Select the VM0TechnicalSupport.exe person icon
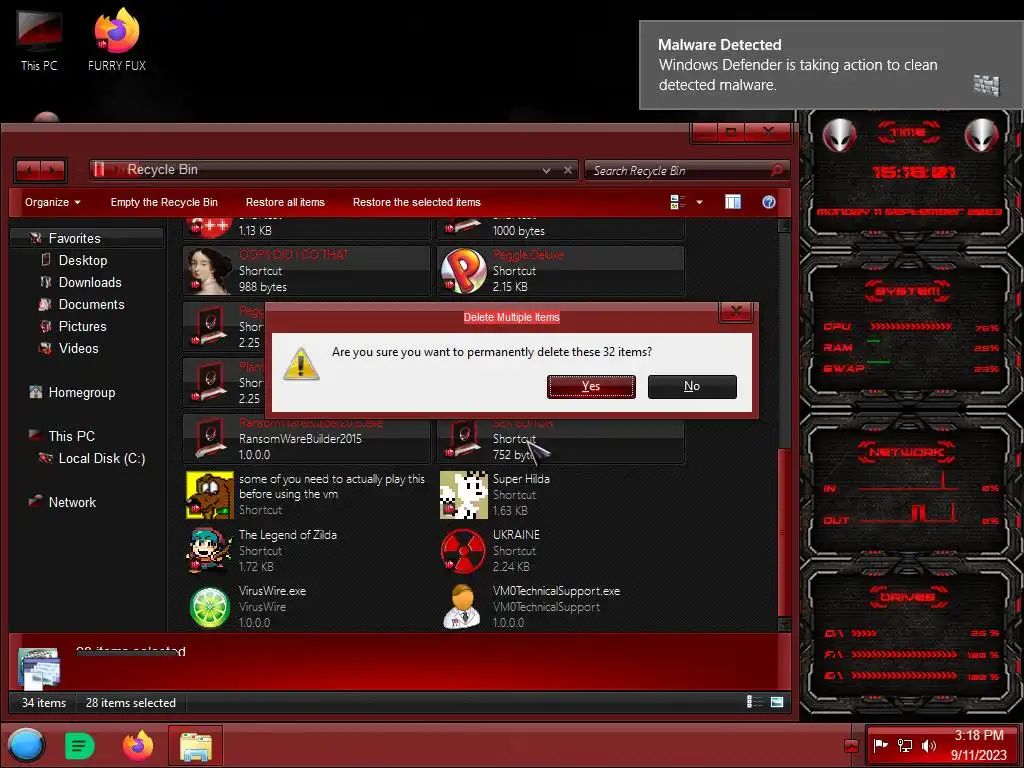This screenshot has width=1024, height=768. click(x=462, y=607)
